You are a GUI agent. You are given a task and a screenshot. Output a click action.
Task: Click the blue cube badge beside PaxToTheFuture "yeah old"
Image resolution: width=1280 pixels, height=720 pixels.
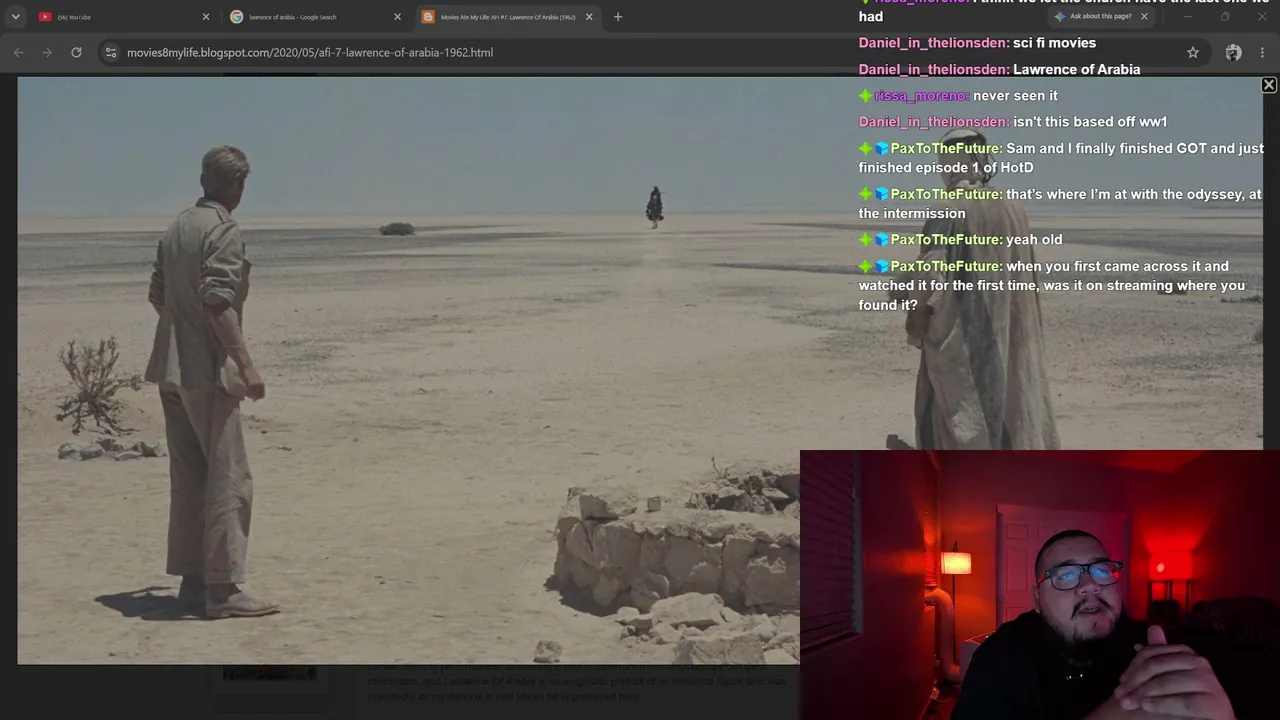[x=882, y=240]
